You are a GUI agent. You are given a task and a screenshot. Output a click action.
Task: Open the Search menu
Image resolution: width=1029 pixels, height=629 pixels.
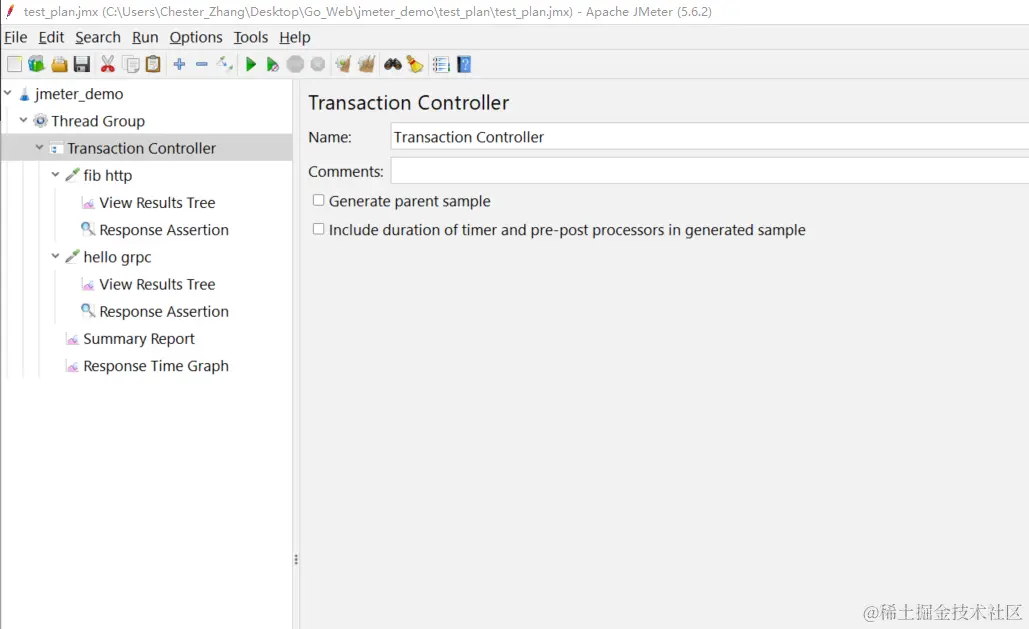(98, 37)
